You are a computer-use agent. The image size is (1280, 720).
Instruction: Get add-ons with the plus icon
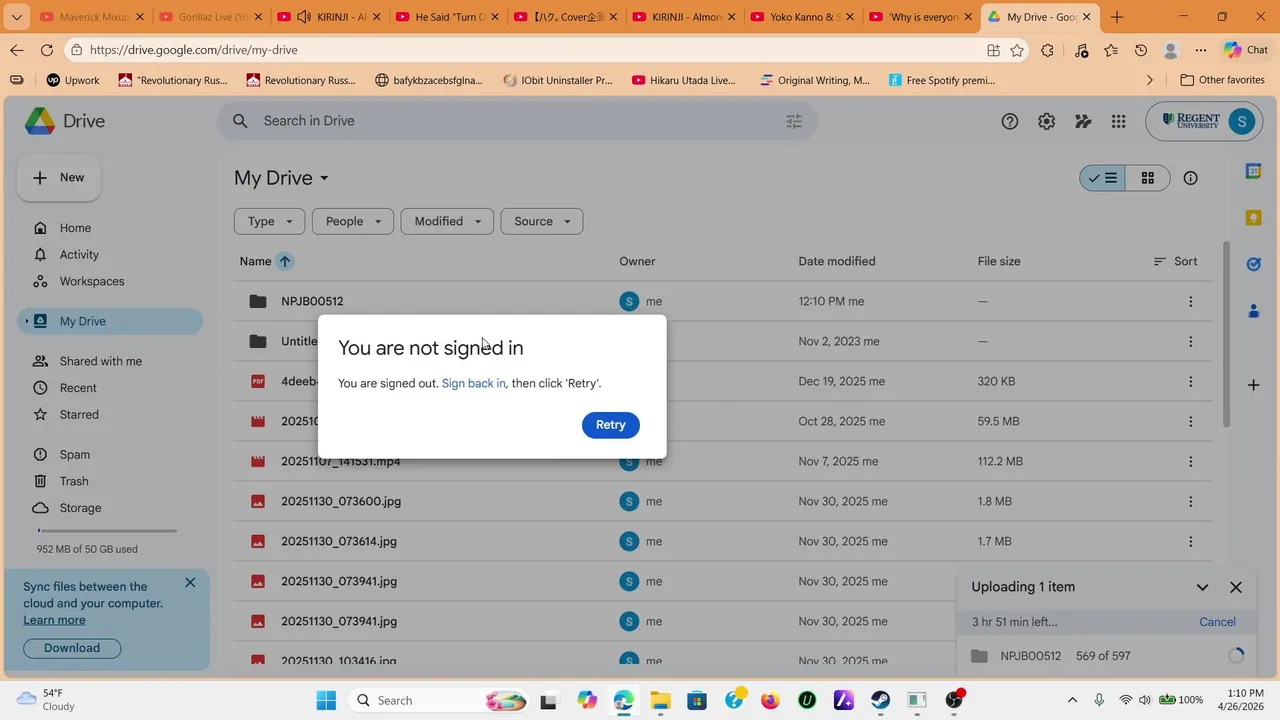(x=1253, y=385)
